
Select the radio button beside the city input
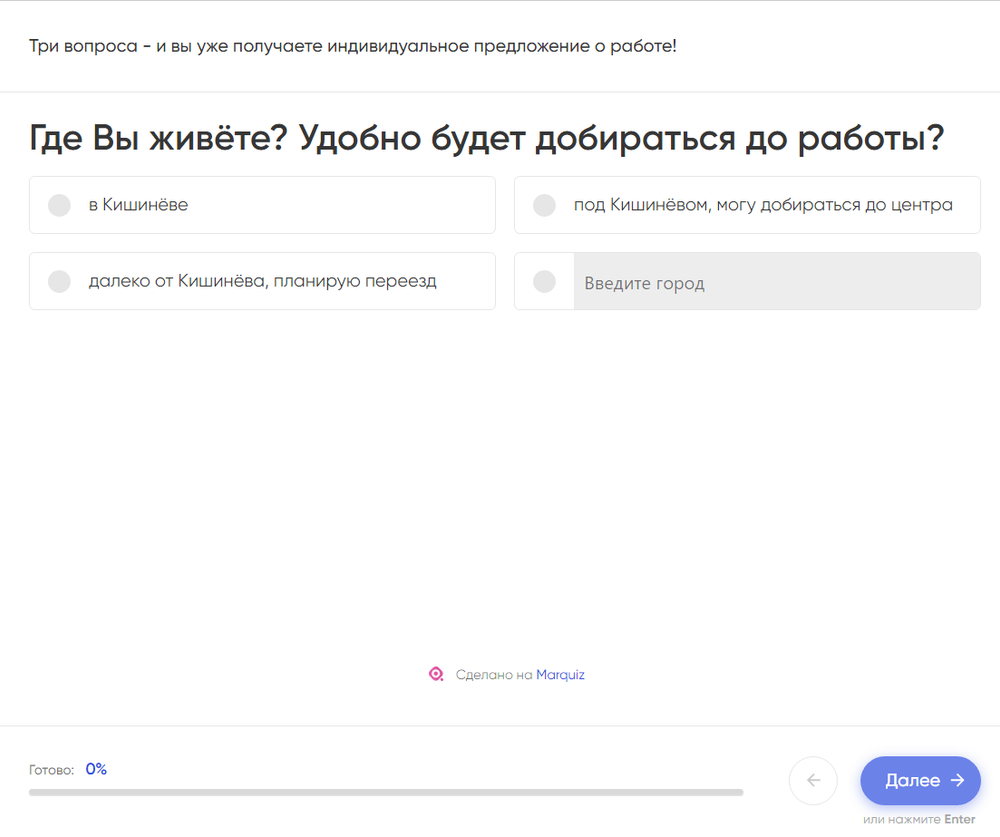[x=544, y=281]
